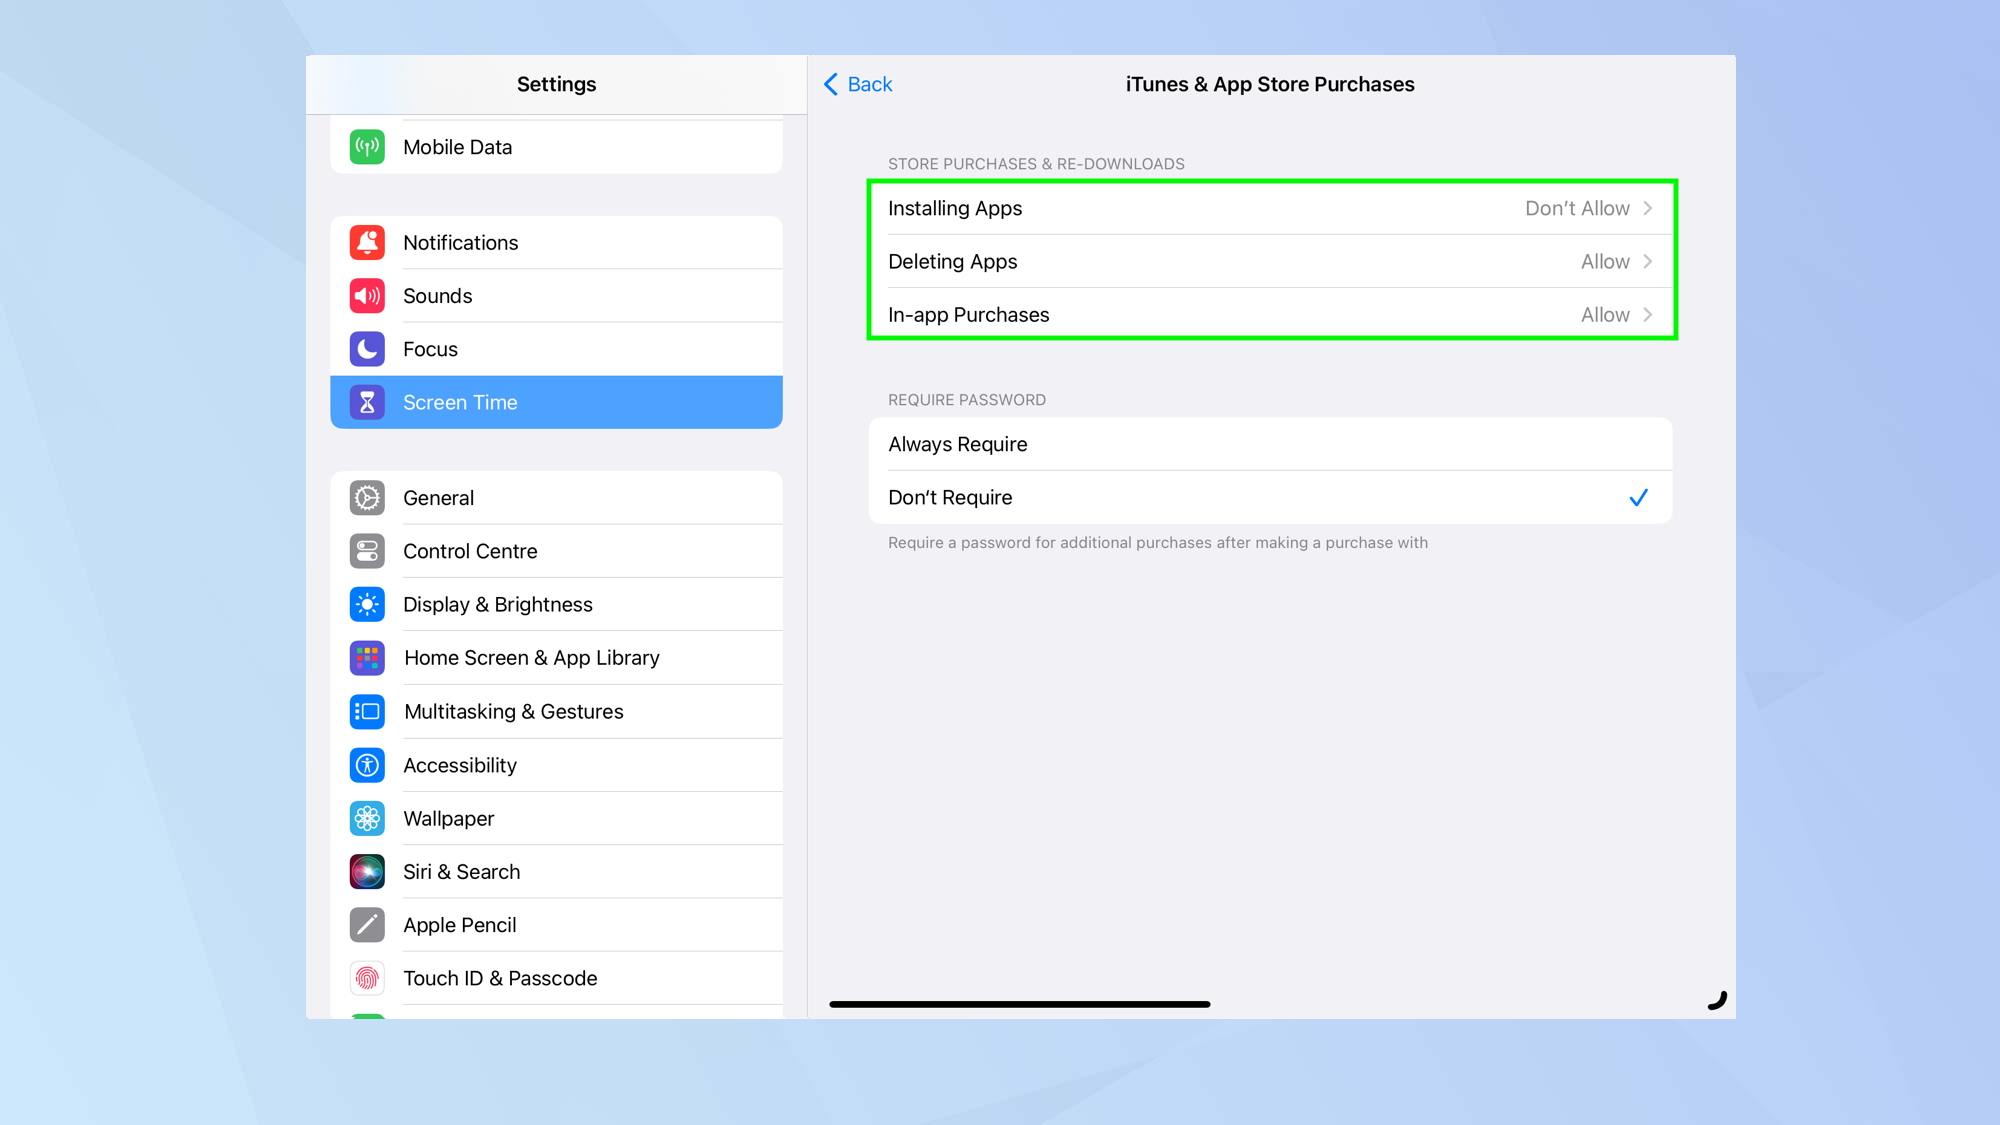
Task: Open Home Screen & App Library settings
Action: coord(556,658)
